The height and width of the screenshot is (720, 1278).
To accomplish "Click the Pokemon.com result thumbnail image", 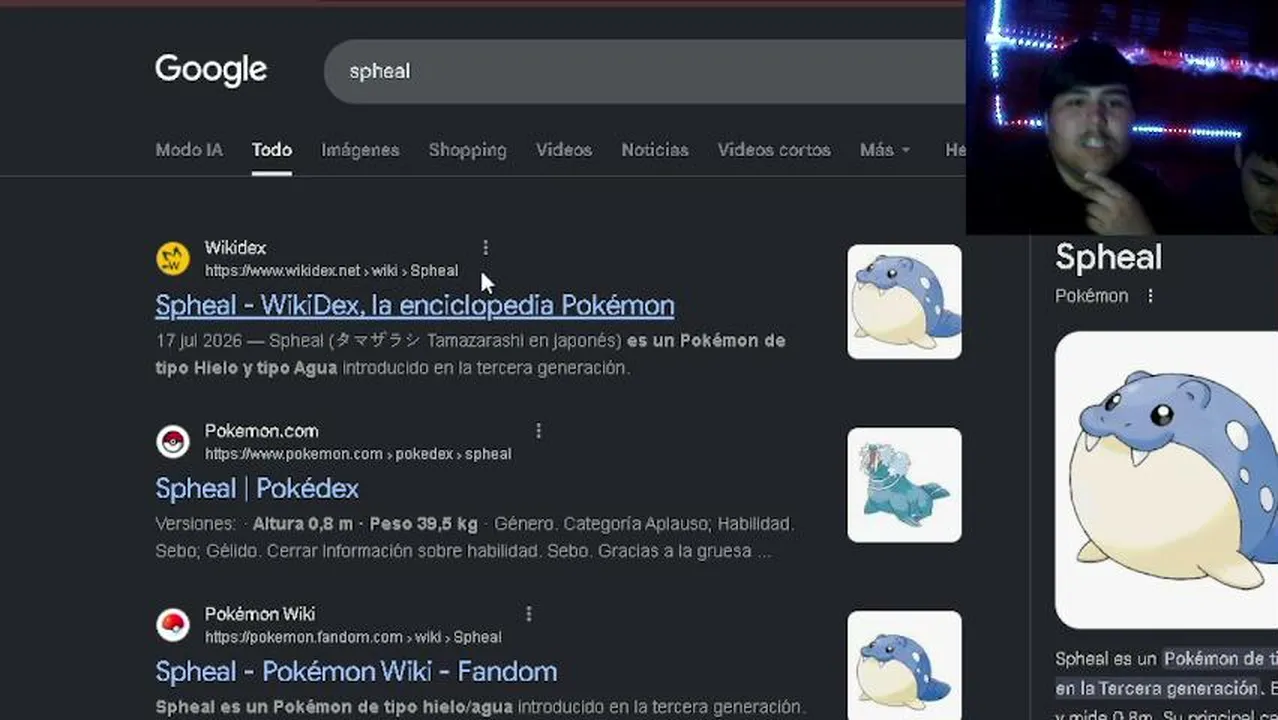I will (x=904, y=485).
